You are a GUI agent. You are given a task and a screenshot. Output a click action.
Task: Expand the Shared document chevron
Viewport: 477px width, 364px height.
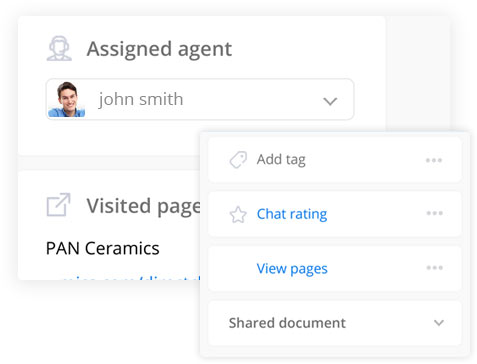(x=439, y=323)
